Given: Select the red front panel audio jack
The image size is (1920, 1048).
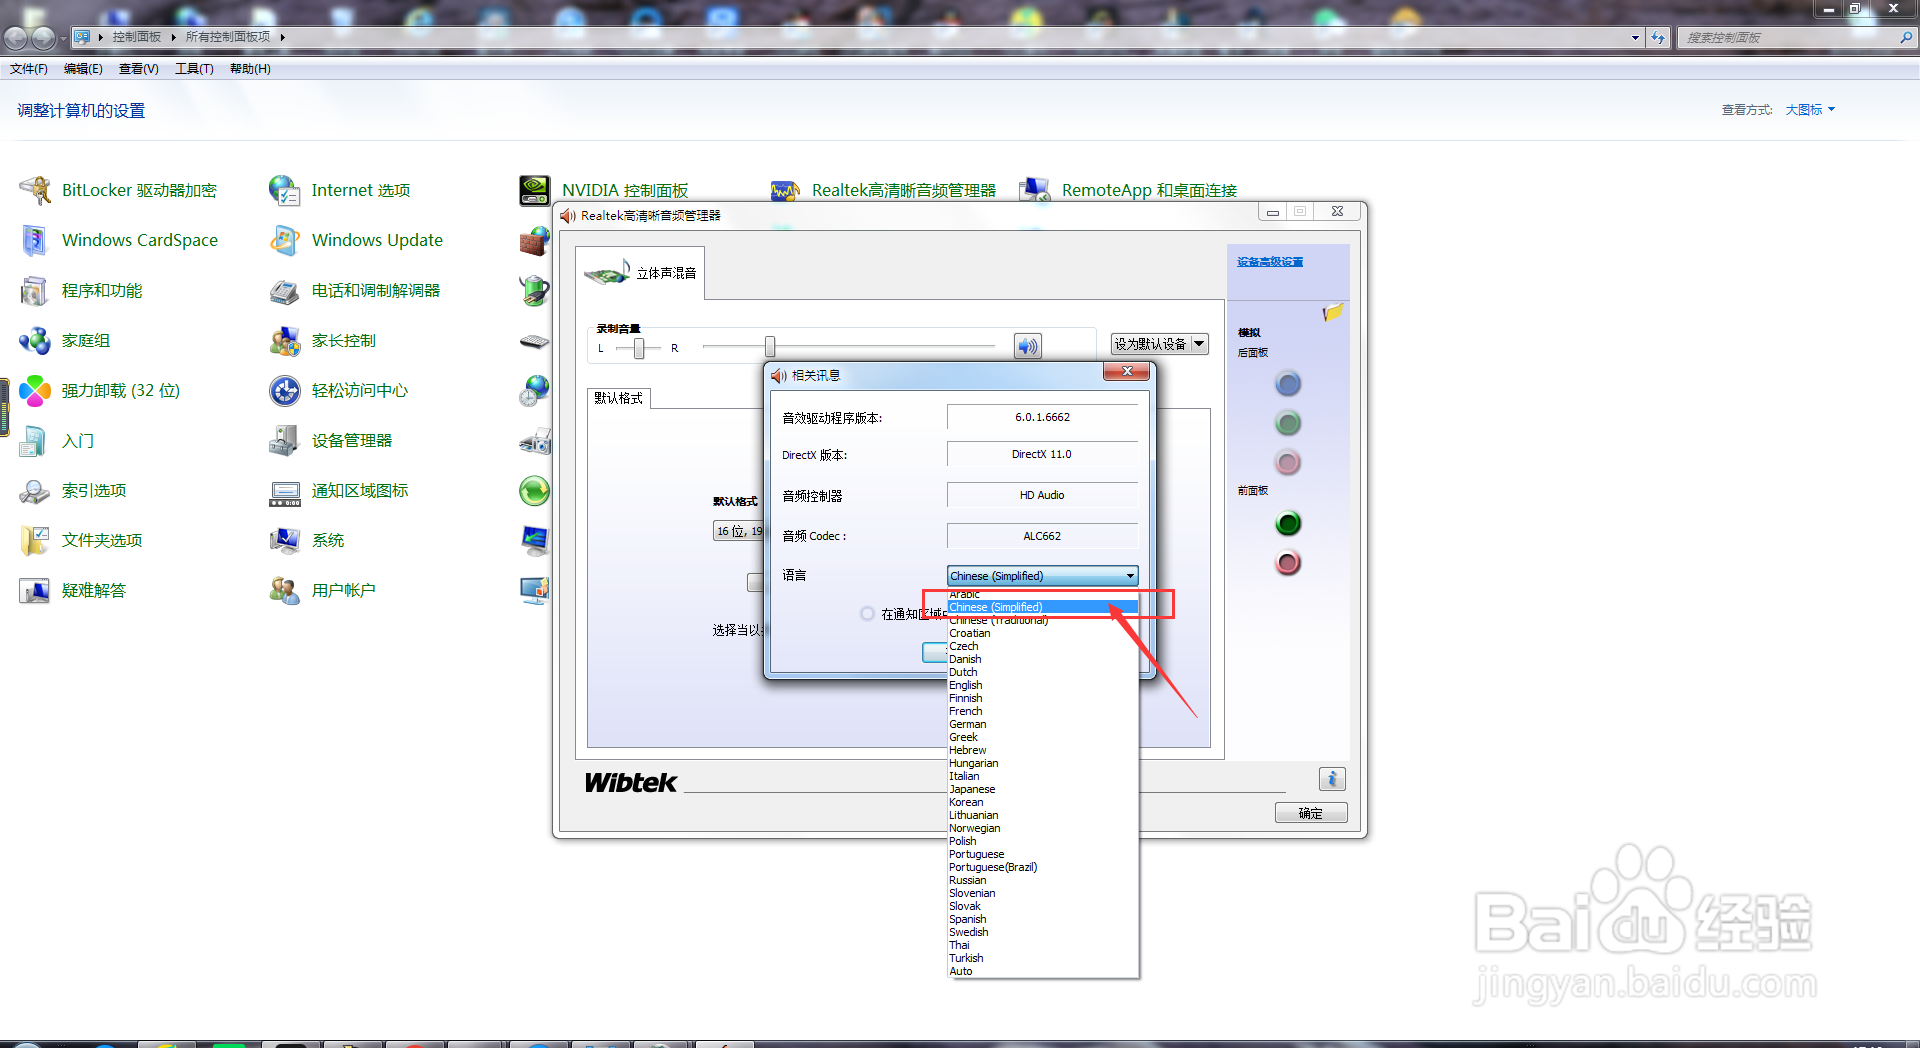Looking at the screenshot, I should [1288, 563].
